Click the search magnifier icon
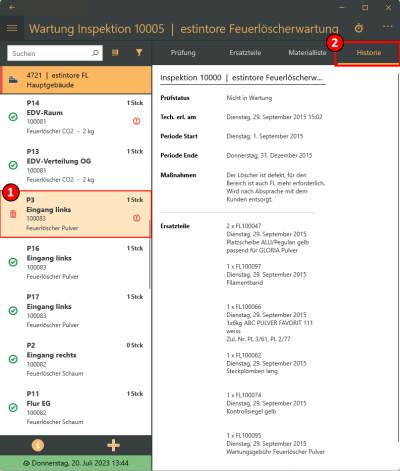Screen dimensions: 400x471 [96, 53]
